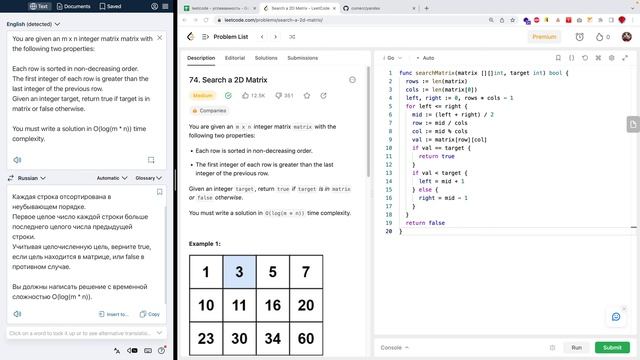The width and height of the screenshot is (640, 360).
Task: Open the feedback chat bubble icon
Action: pos(616,317)
